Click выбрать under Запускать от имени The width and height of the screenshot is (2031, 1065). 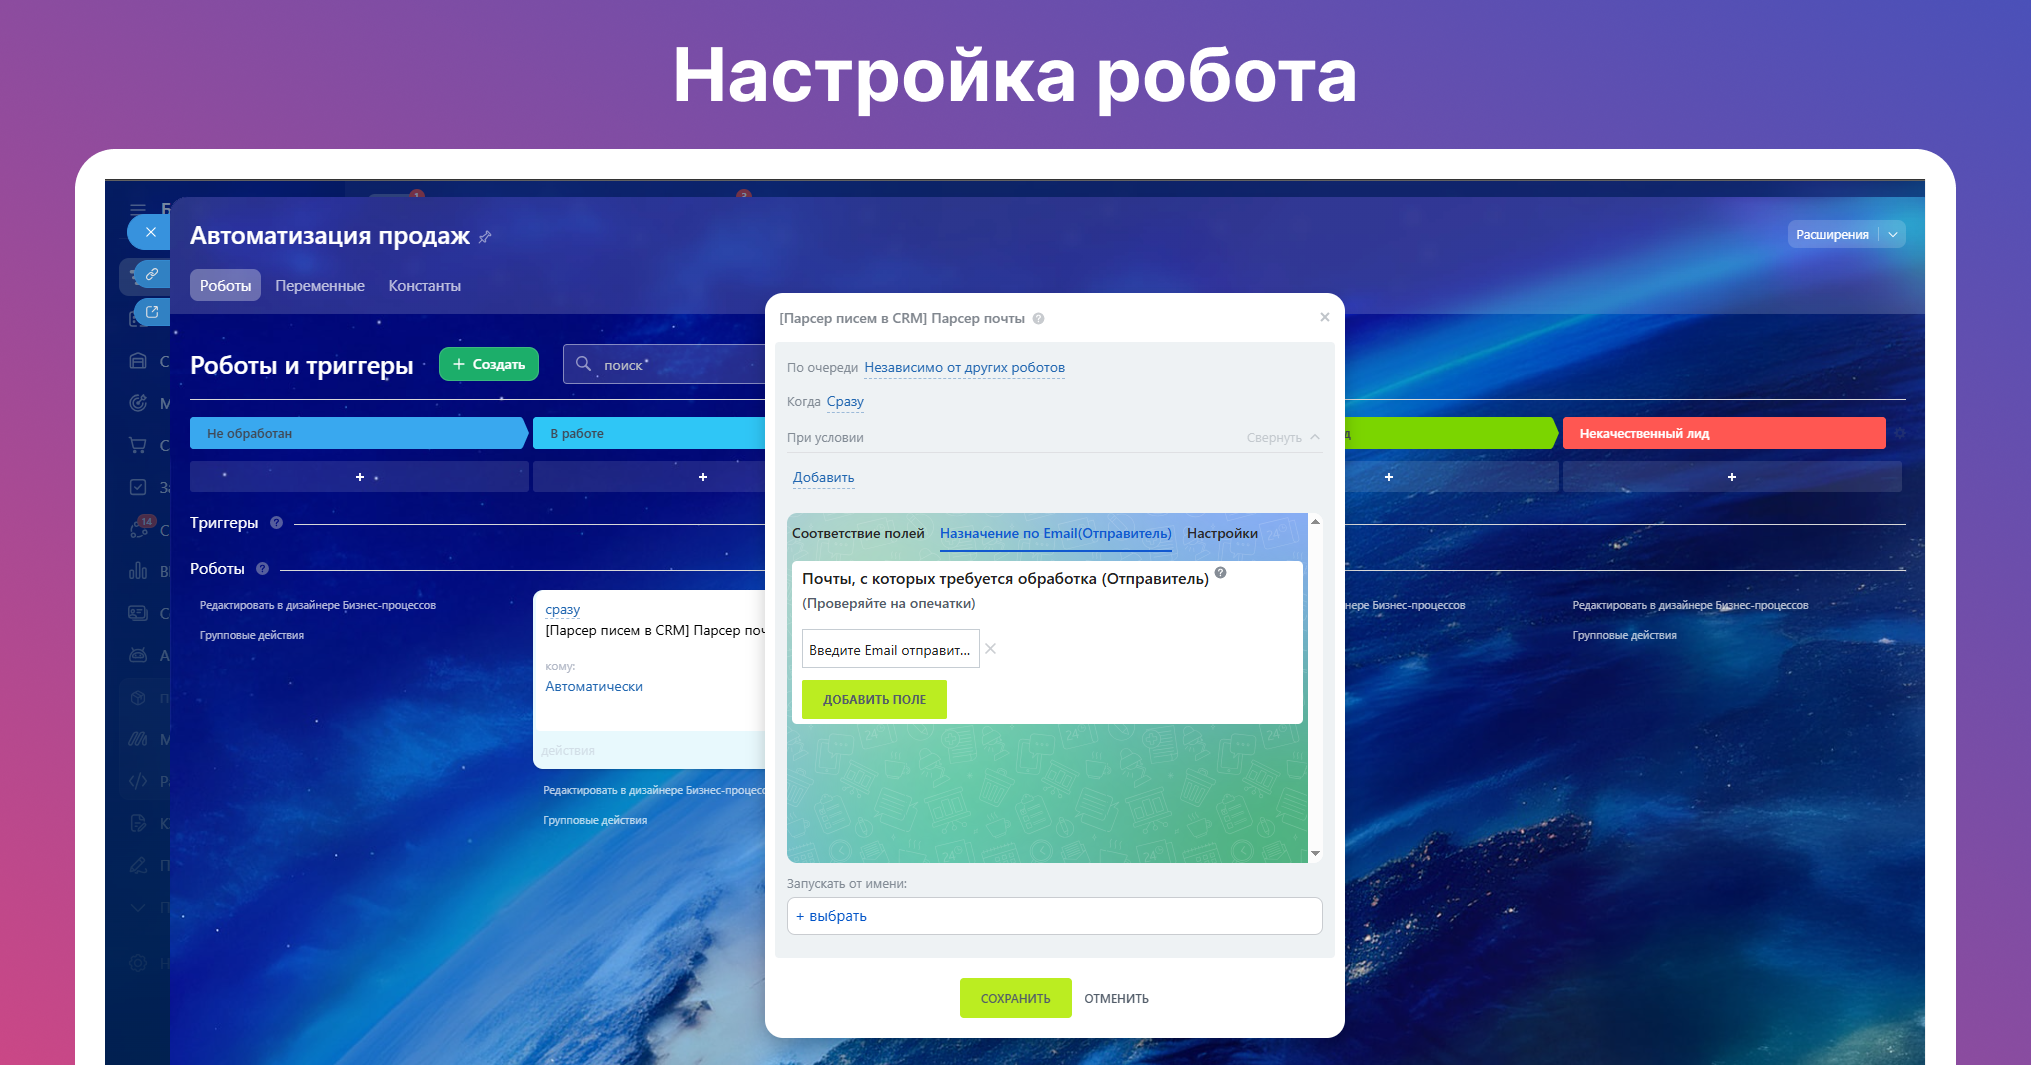pyautogui.click(x=831, y=916)
